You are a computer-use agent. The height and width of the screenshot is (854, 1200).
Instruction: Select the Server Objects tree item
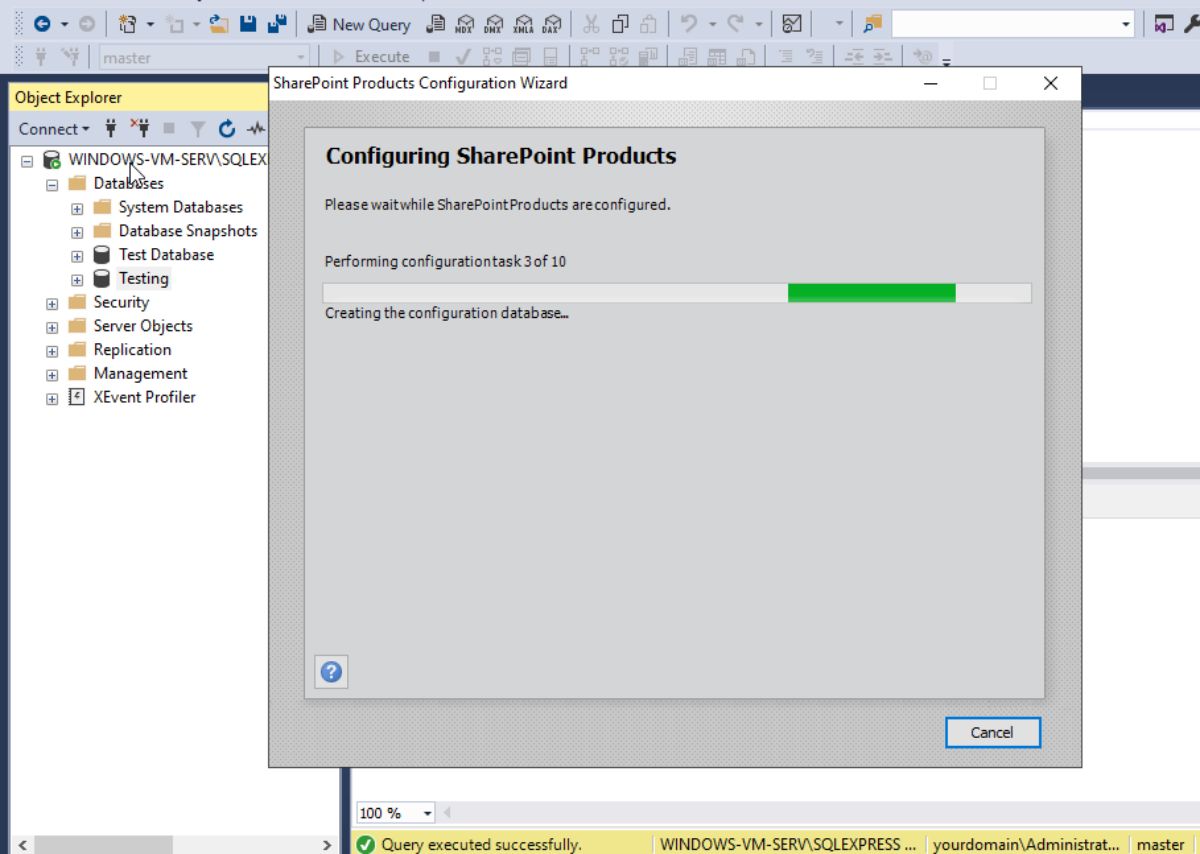[143, 326]
